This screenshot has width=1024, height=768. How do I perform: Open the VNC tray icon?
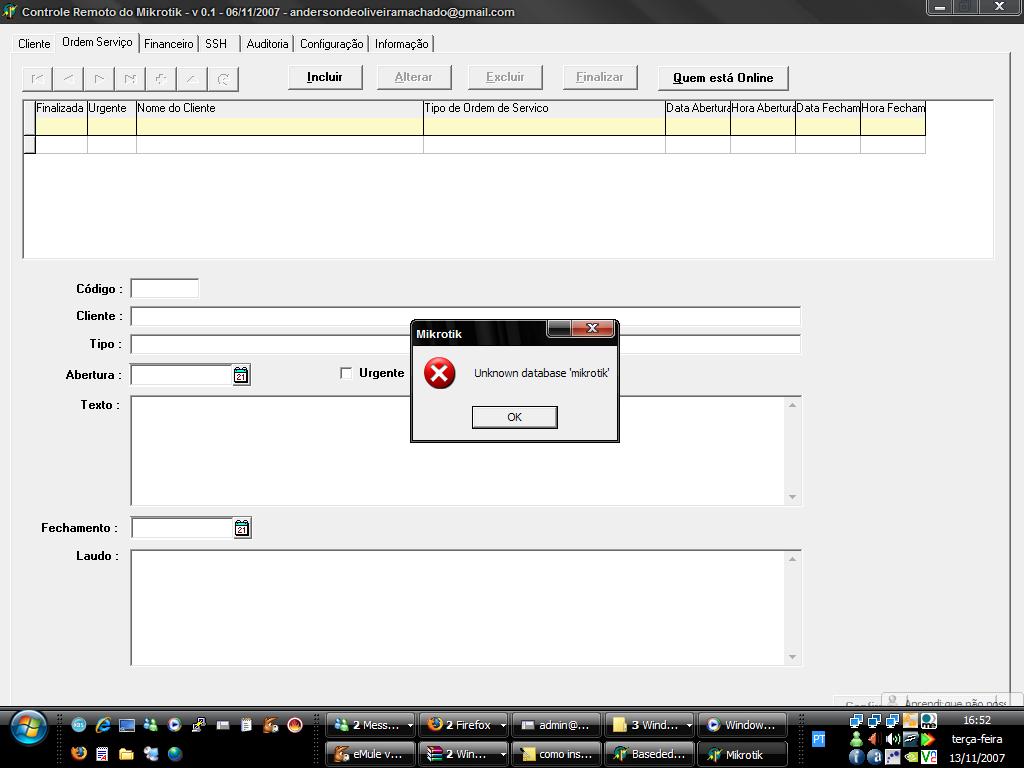pos(928,758)
